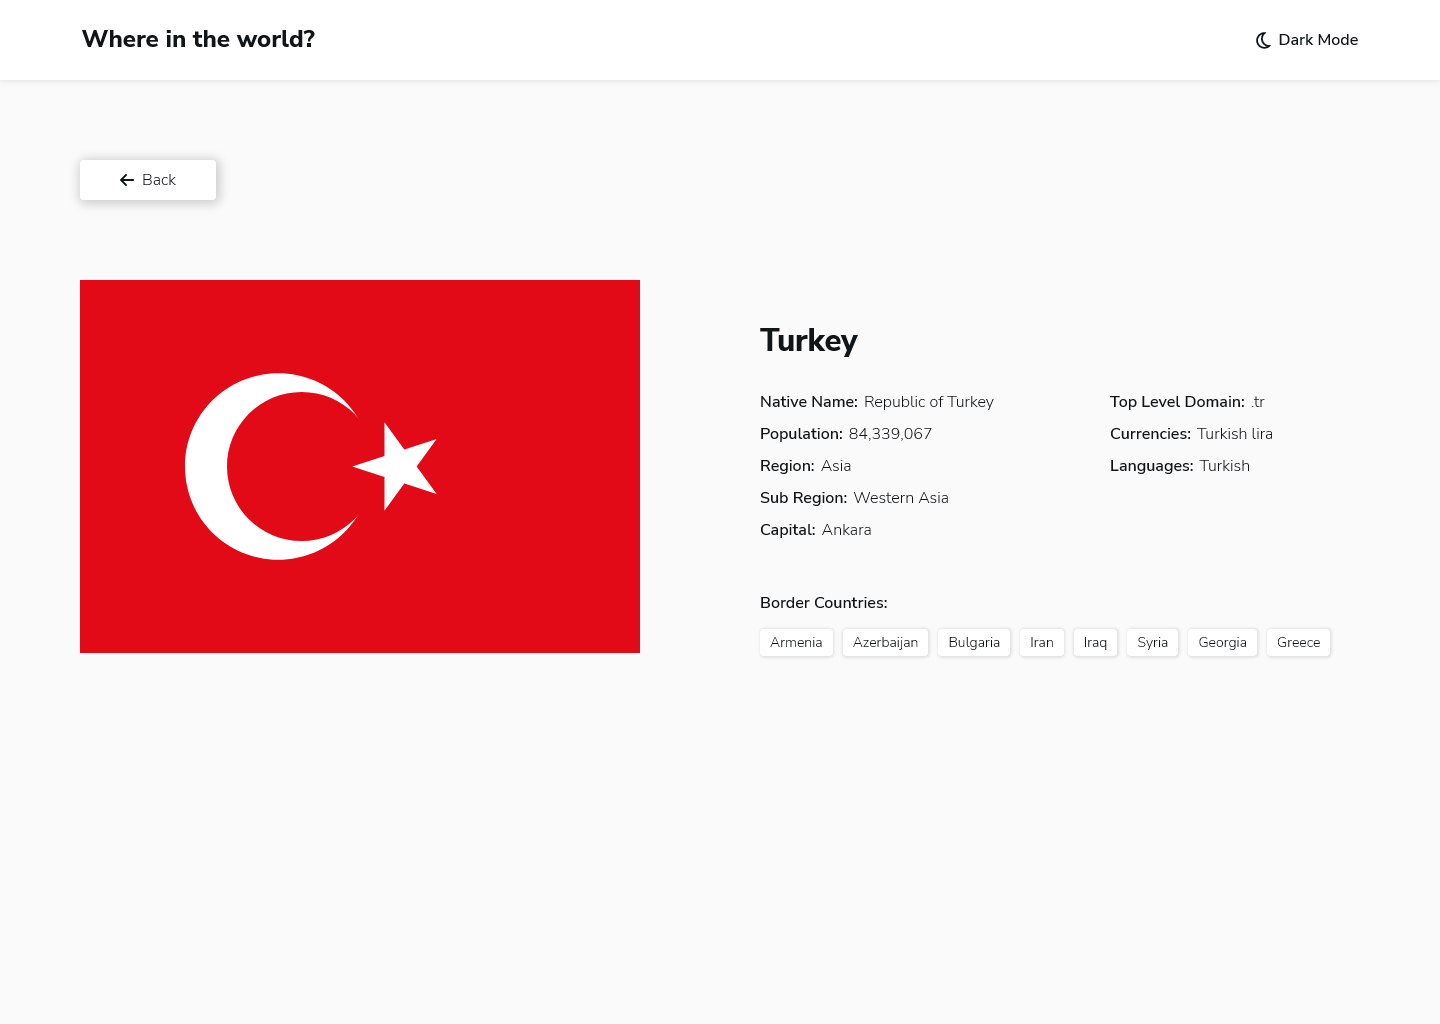
Task: Open the Armenia border country
Action: (796, 642)
